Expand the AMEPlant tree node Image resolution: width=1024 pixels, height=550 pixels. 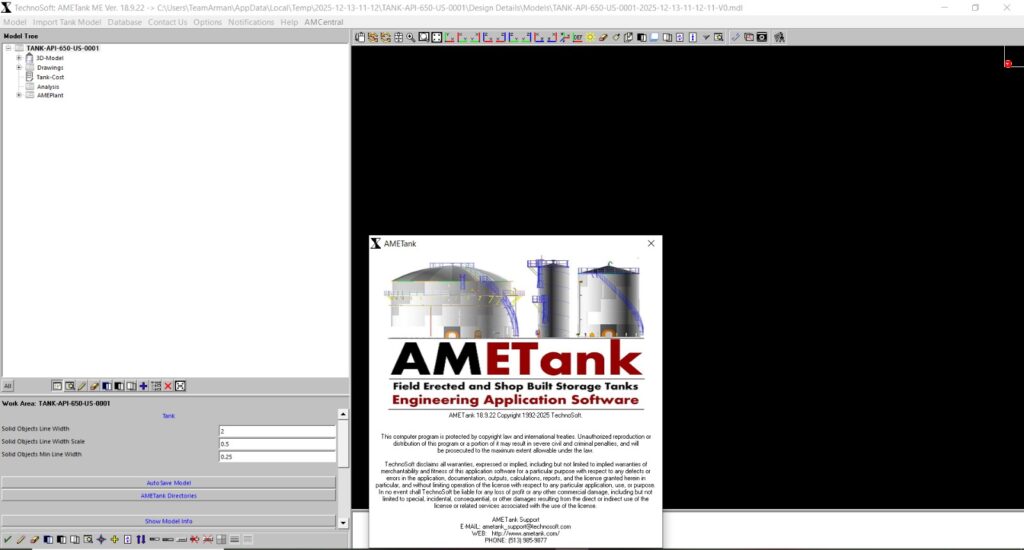[x=19, y=95]
